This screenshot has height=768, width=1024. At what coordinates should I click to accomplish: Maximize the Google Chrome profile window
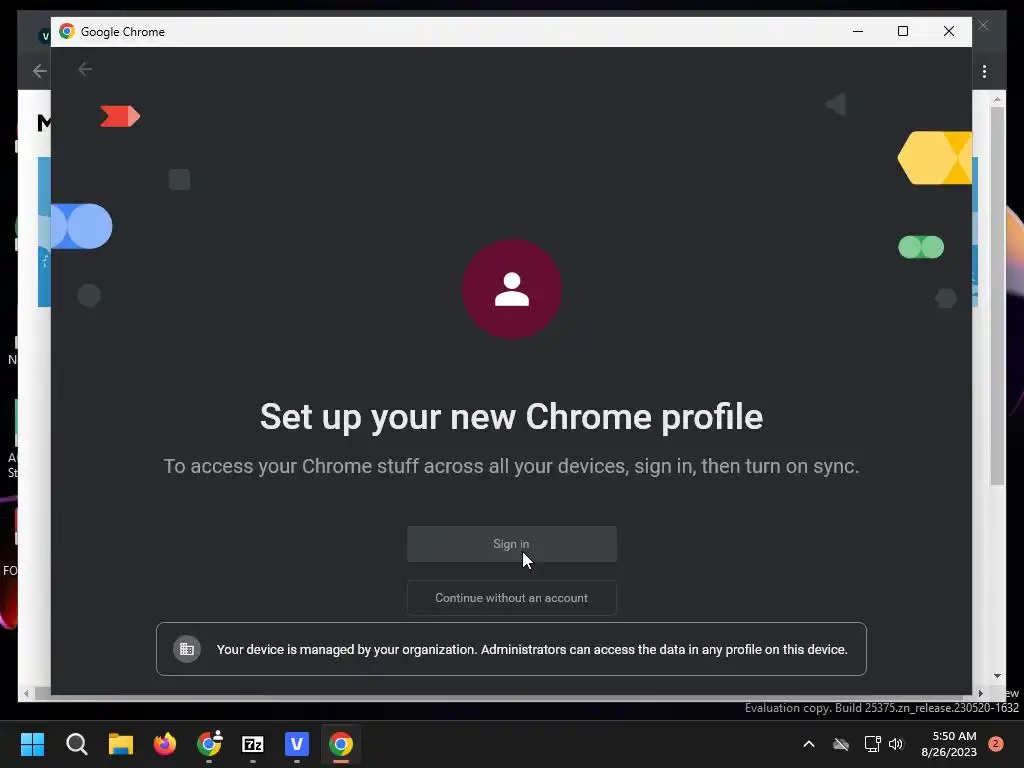click(x=903, y=31)
